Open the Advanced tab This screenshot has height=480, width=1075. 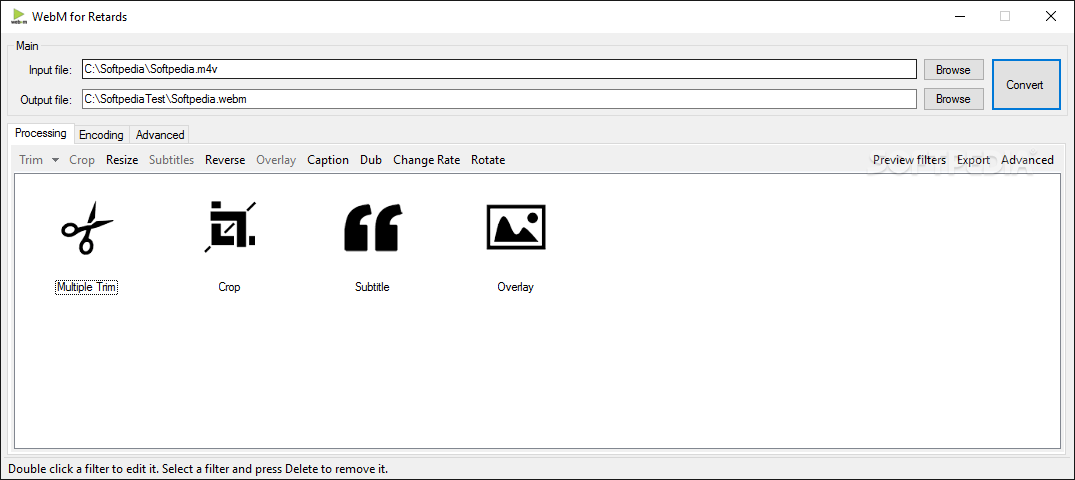click(160, 135)
